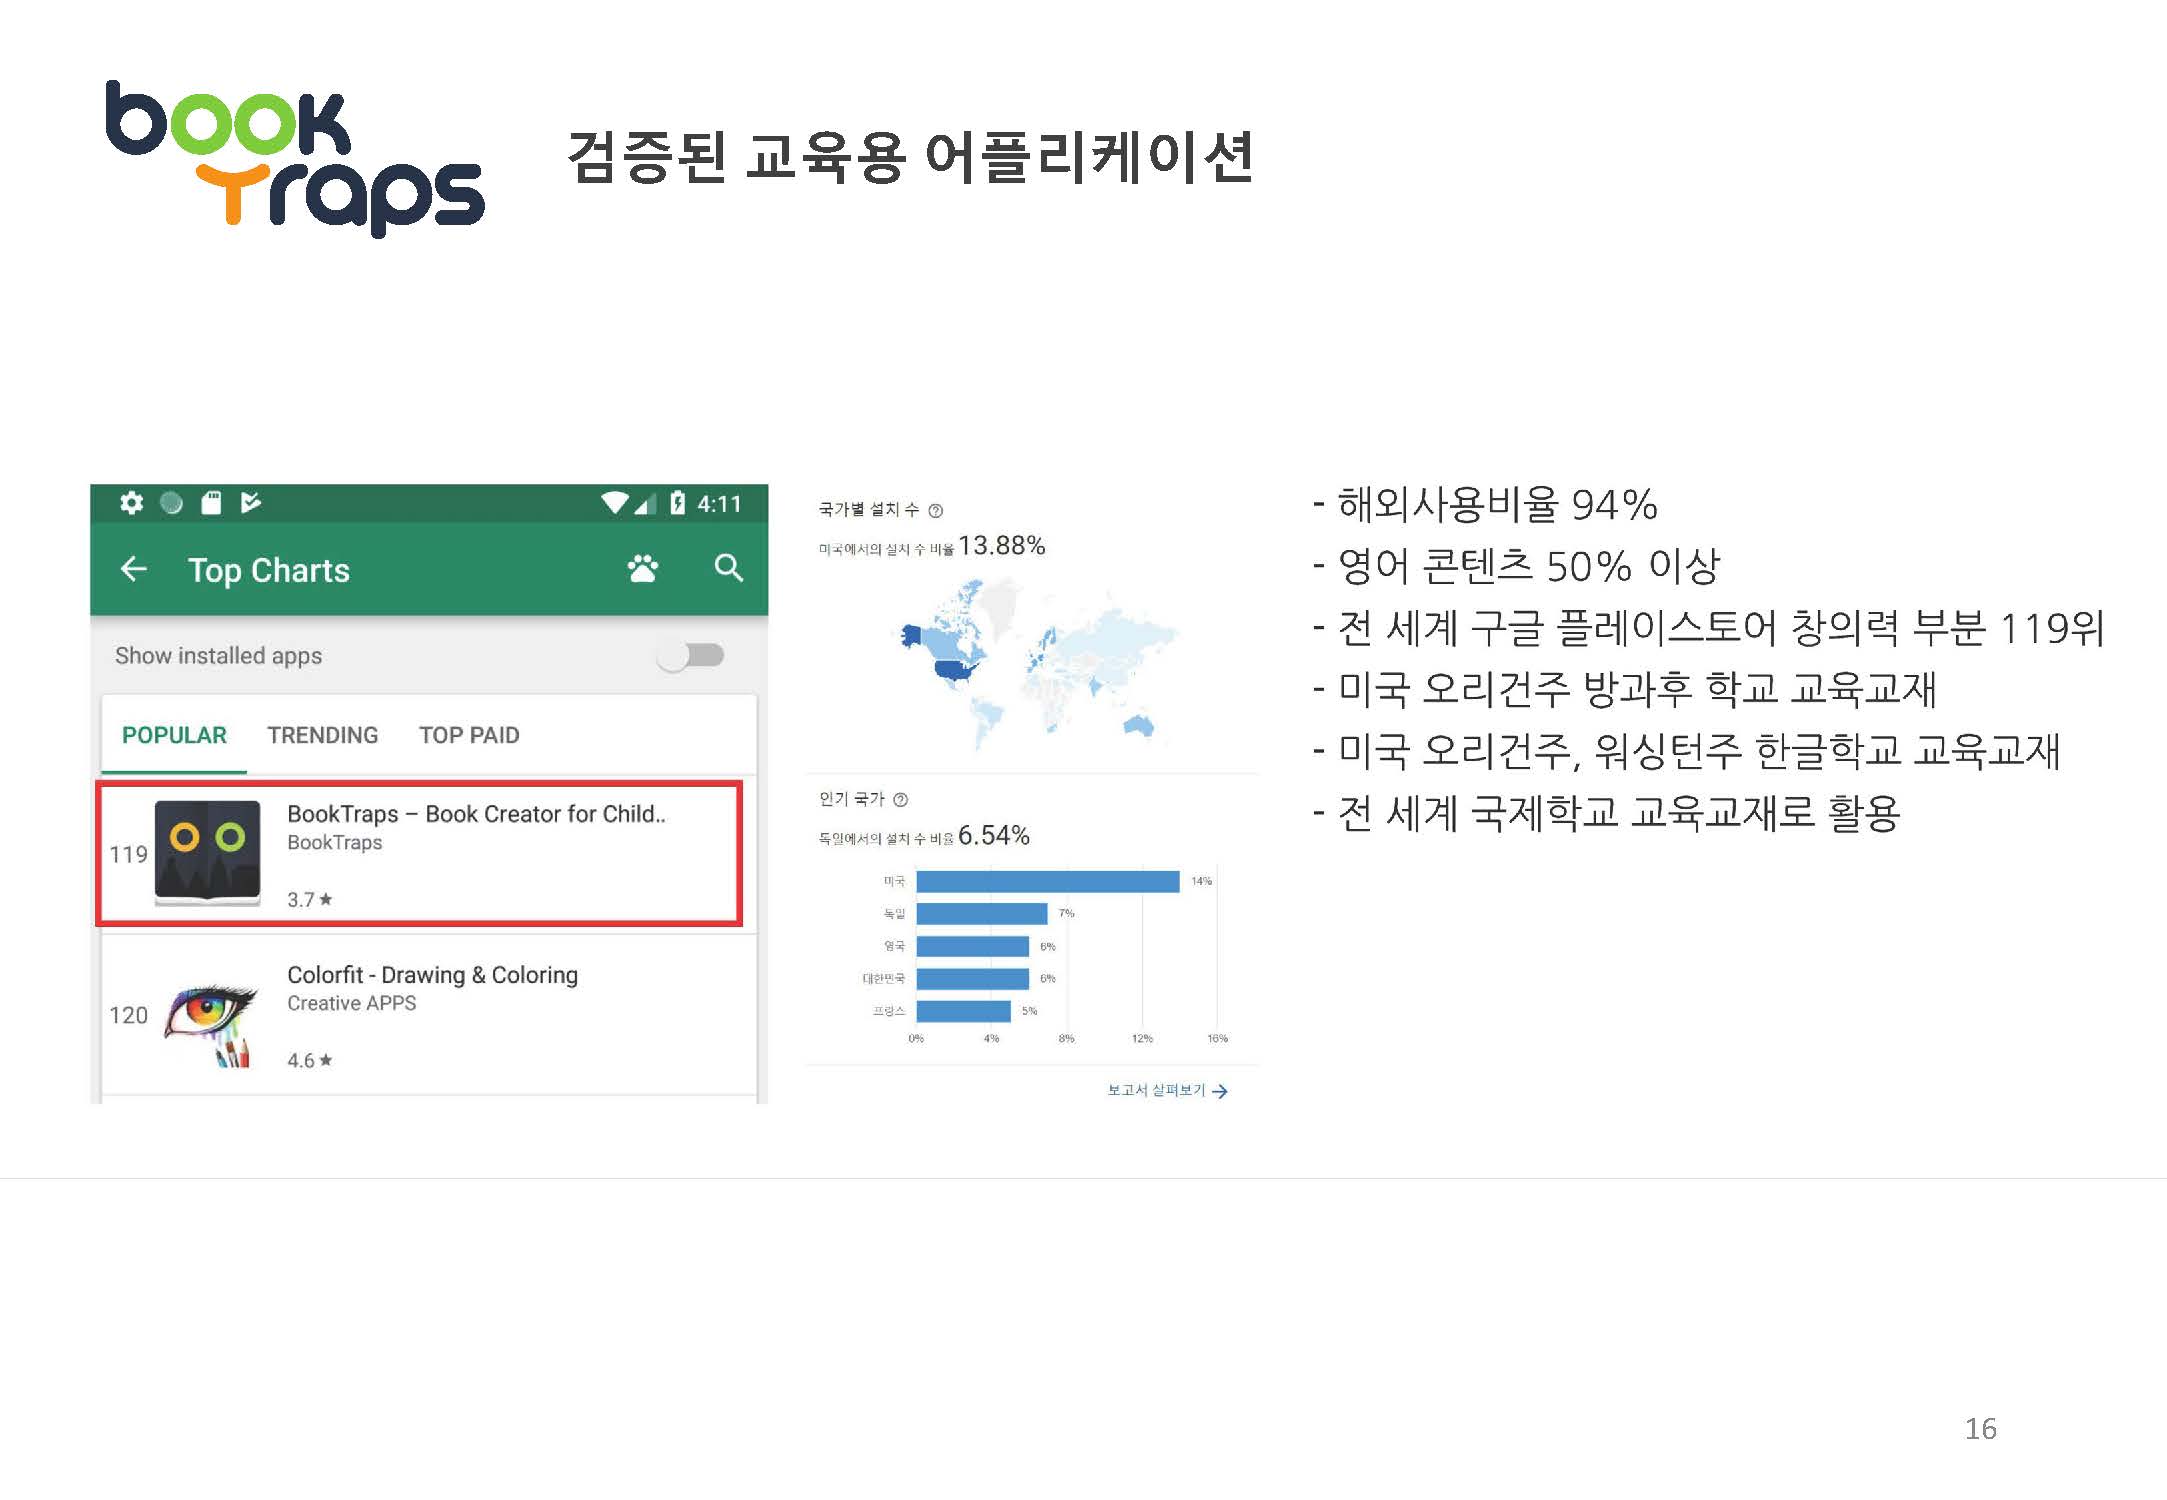Click the line 미국 오리건주 방과후 학교 교육교재
Screen dimensions: 2167x1500
point(1625,689)
